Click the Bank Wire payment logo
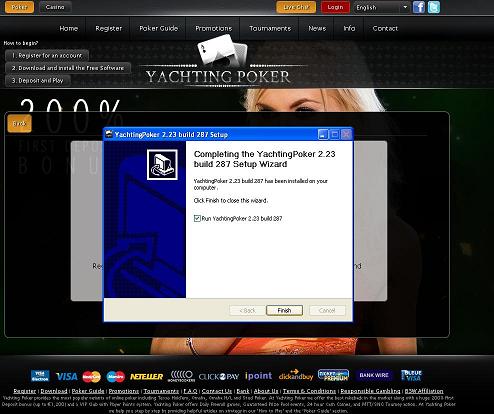494x414 pixels. click(374, 375)
